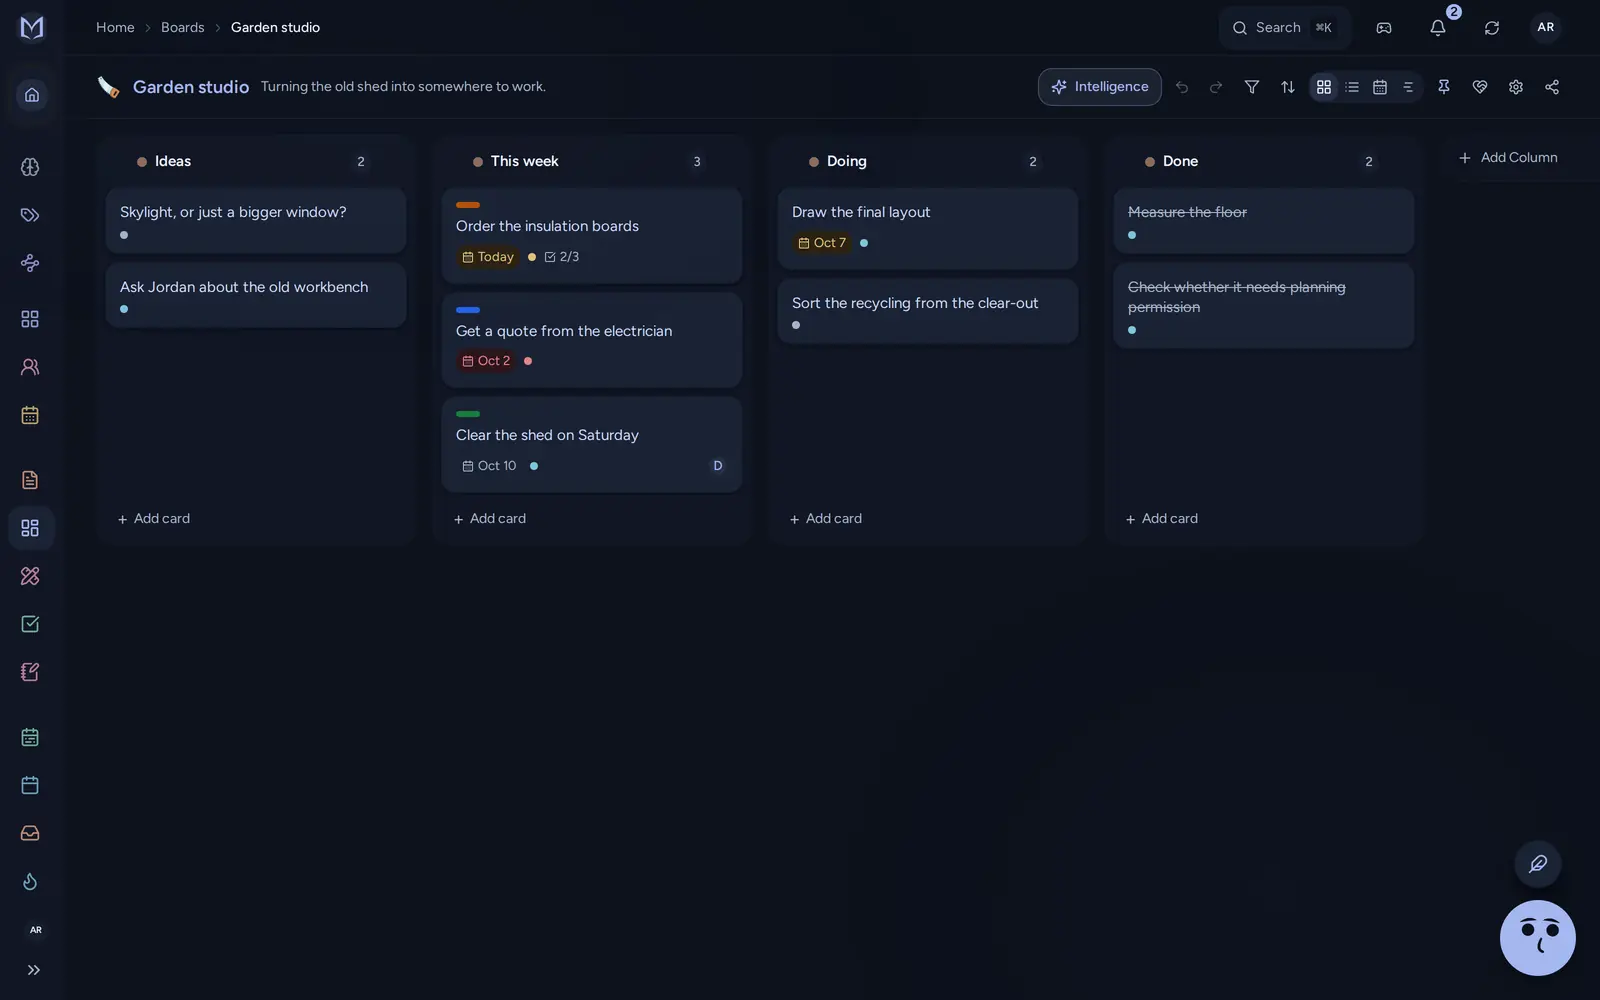Click the refresh sync icon in top bar
Image resolution: width=1600 pixels, height=1000 pixels.
[1491, 28]
